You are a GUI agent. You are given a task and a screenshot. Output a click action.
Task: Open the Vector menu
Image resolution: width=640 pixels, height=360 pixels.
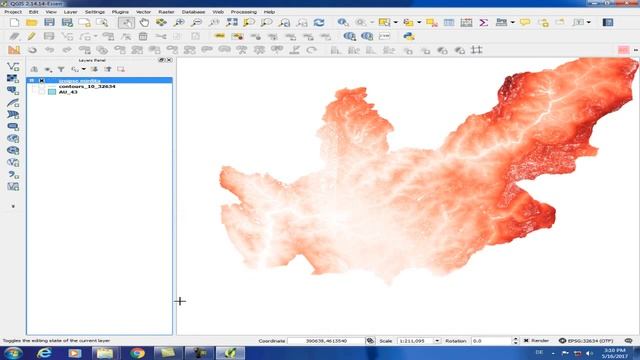pos(143,12)
